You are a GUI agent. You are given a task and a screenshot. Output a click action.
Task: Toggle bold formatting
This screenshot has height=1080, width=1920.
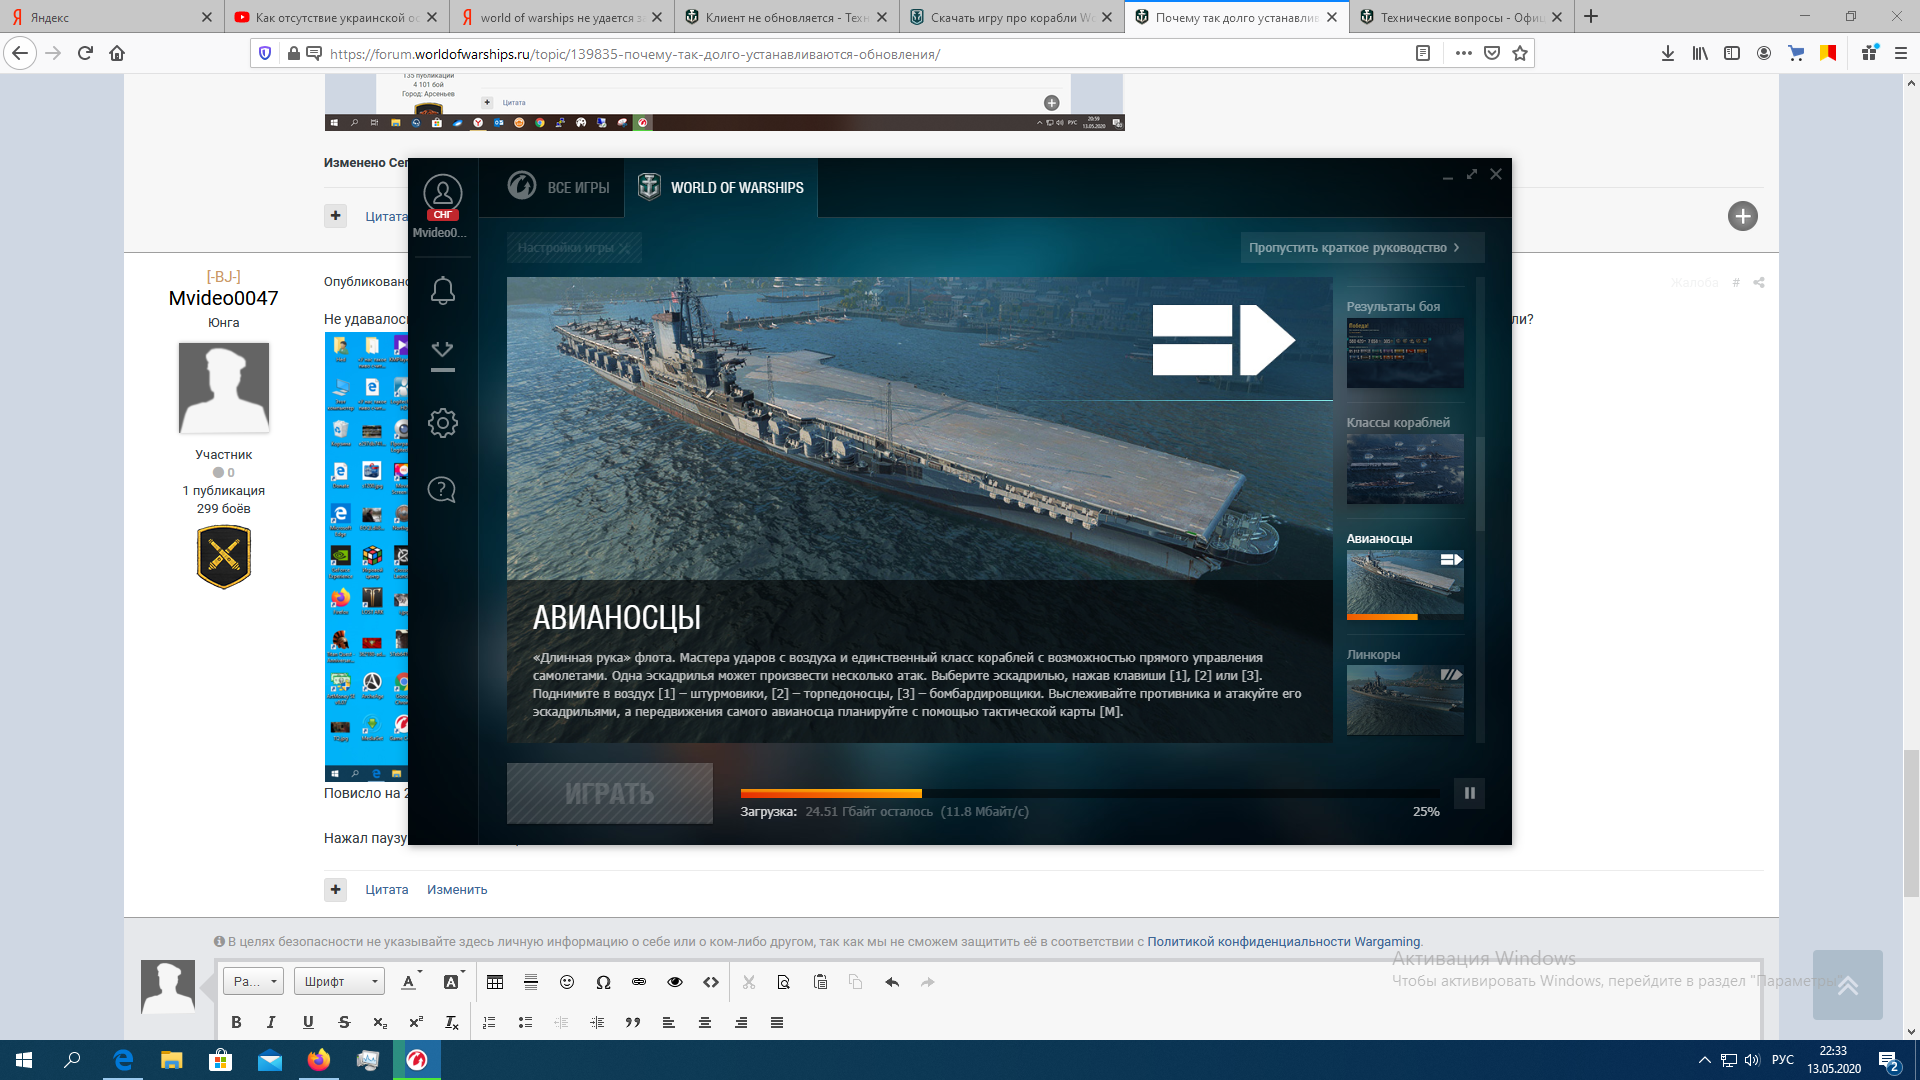pyautogui.click(x=236, y=1022)
